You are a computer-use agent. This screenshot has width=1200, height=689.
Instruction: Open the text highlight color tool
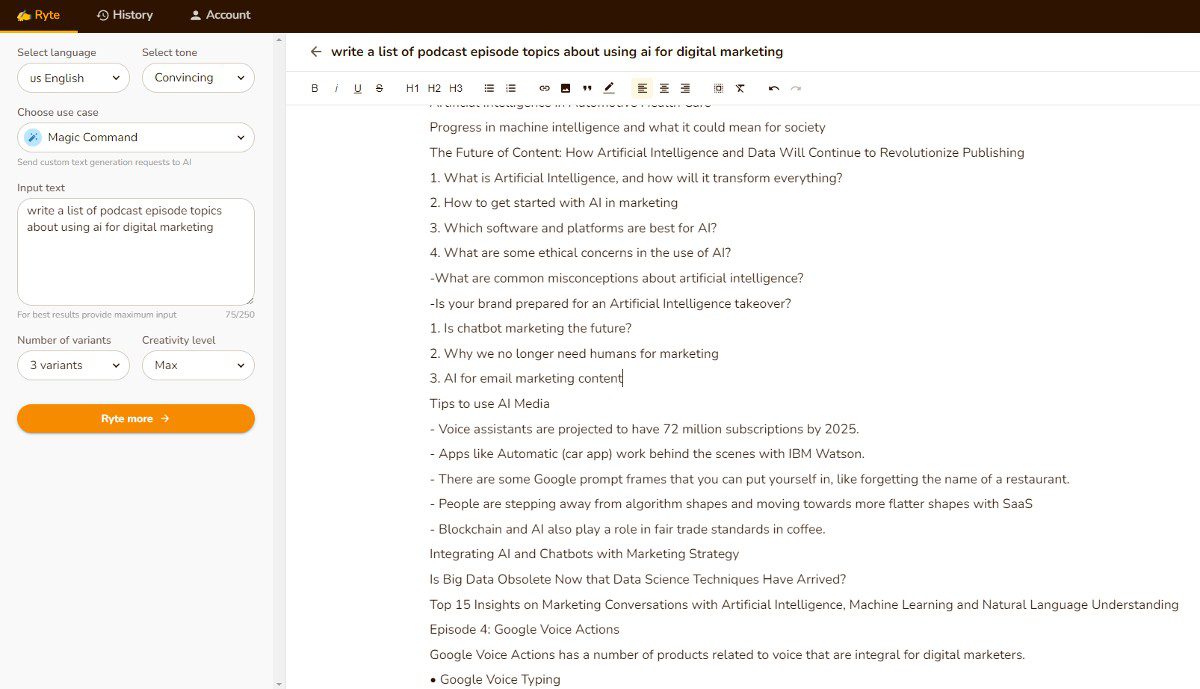(x=609, y=88)
